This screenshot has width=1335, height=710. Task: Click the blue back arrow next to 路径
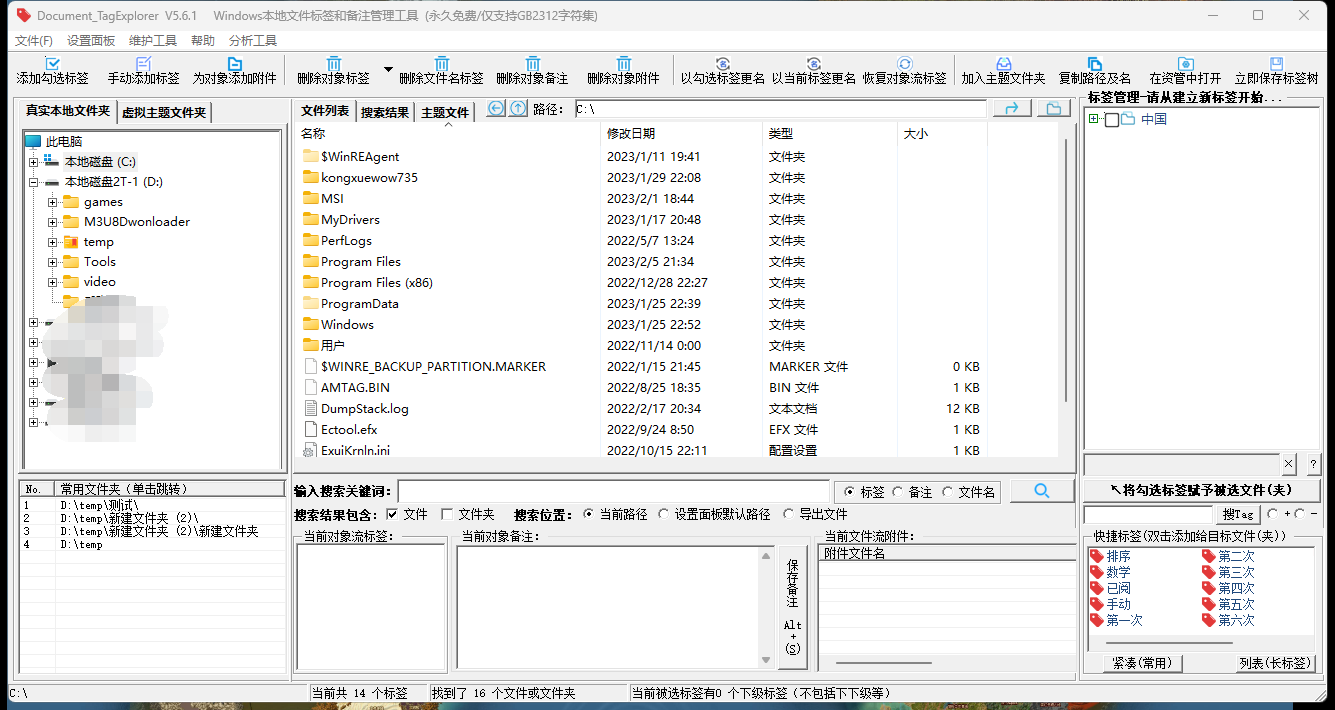[496, 109]
